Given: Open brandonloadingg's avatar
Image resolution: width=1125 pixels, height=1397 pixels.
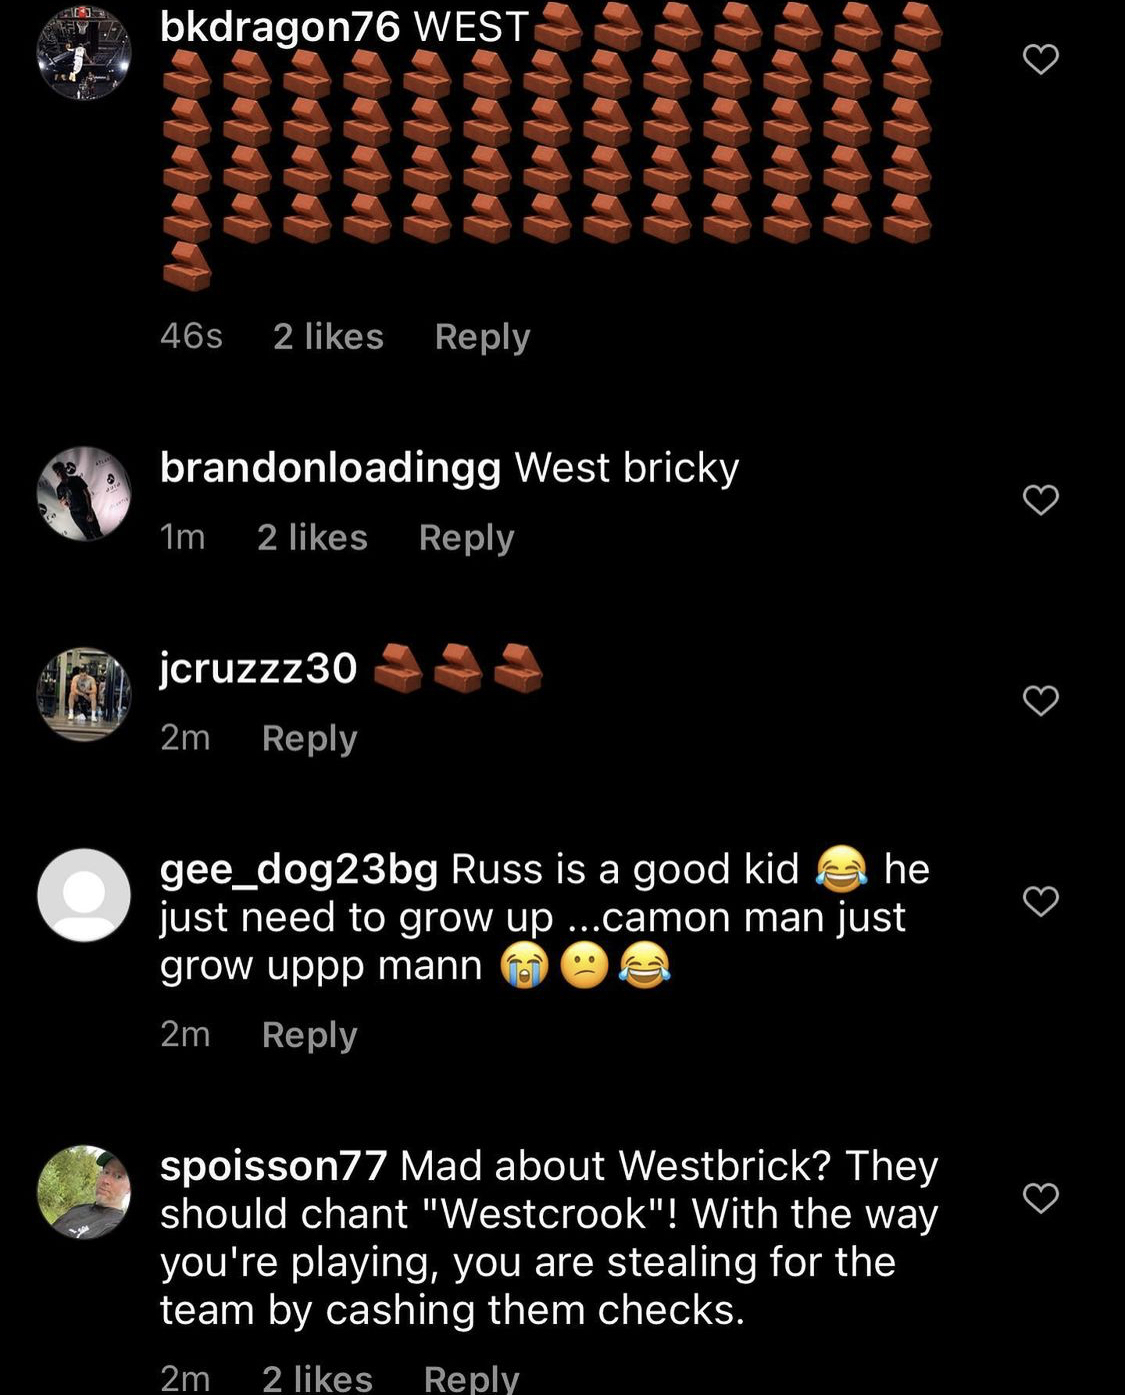Looking at the screenshot, I should pyautogui.click(x=84, y=493).
